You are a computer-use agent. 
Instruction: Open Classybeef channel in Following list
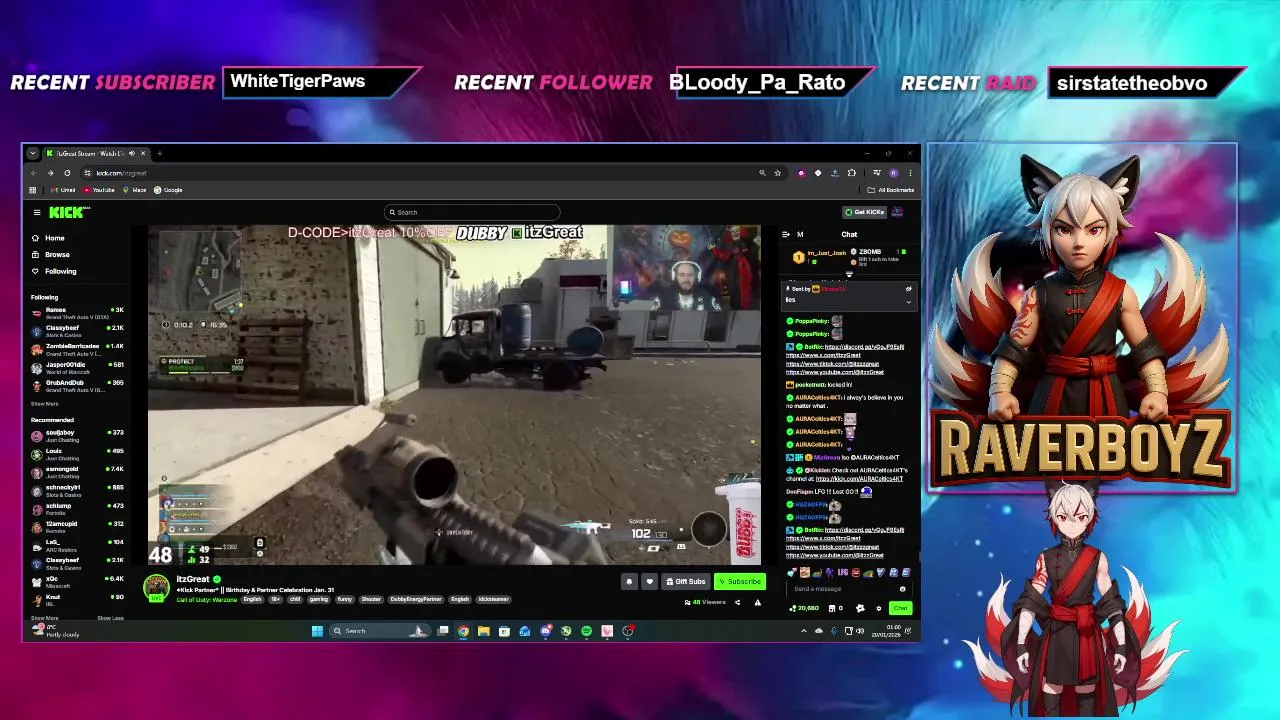click(x=77, y=331)
